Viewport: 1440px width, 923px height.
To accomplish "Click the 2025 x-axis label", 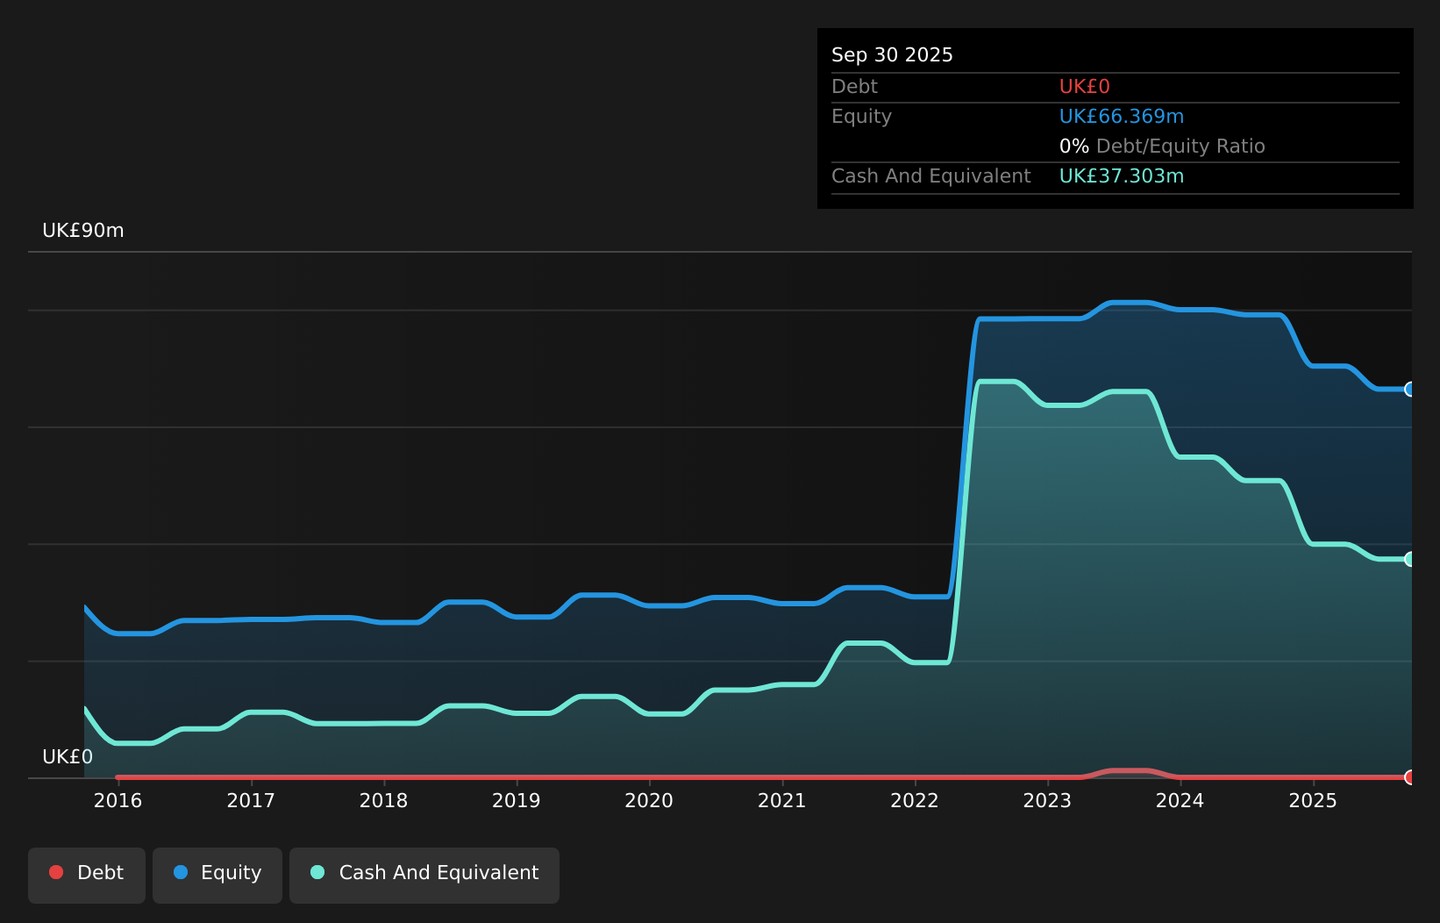I will click(x=1313, y=801).
